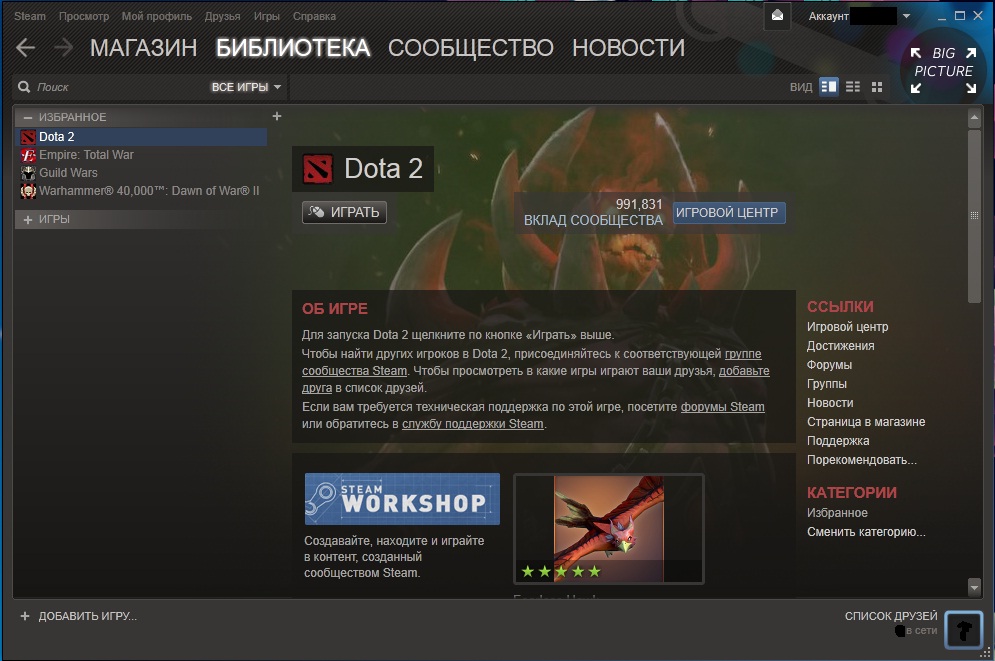The width and height of the screenshot is (995, 661).
Task: Select Empire: Total War
Action: pos(141,155)
